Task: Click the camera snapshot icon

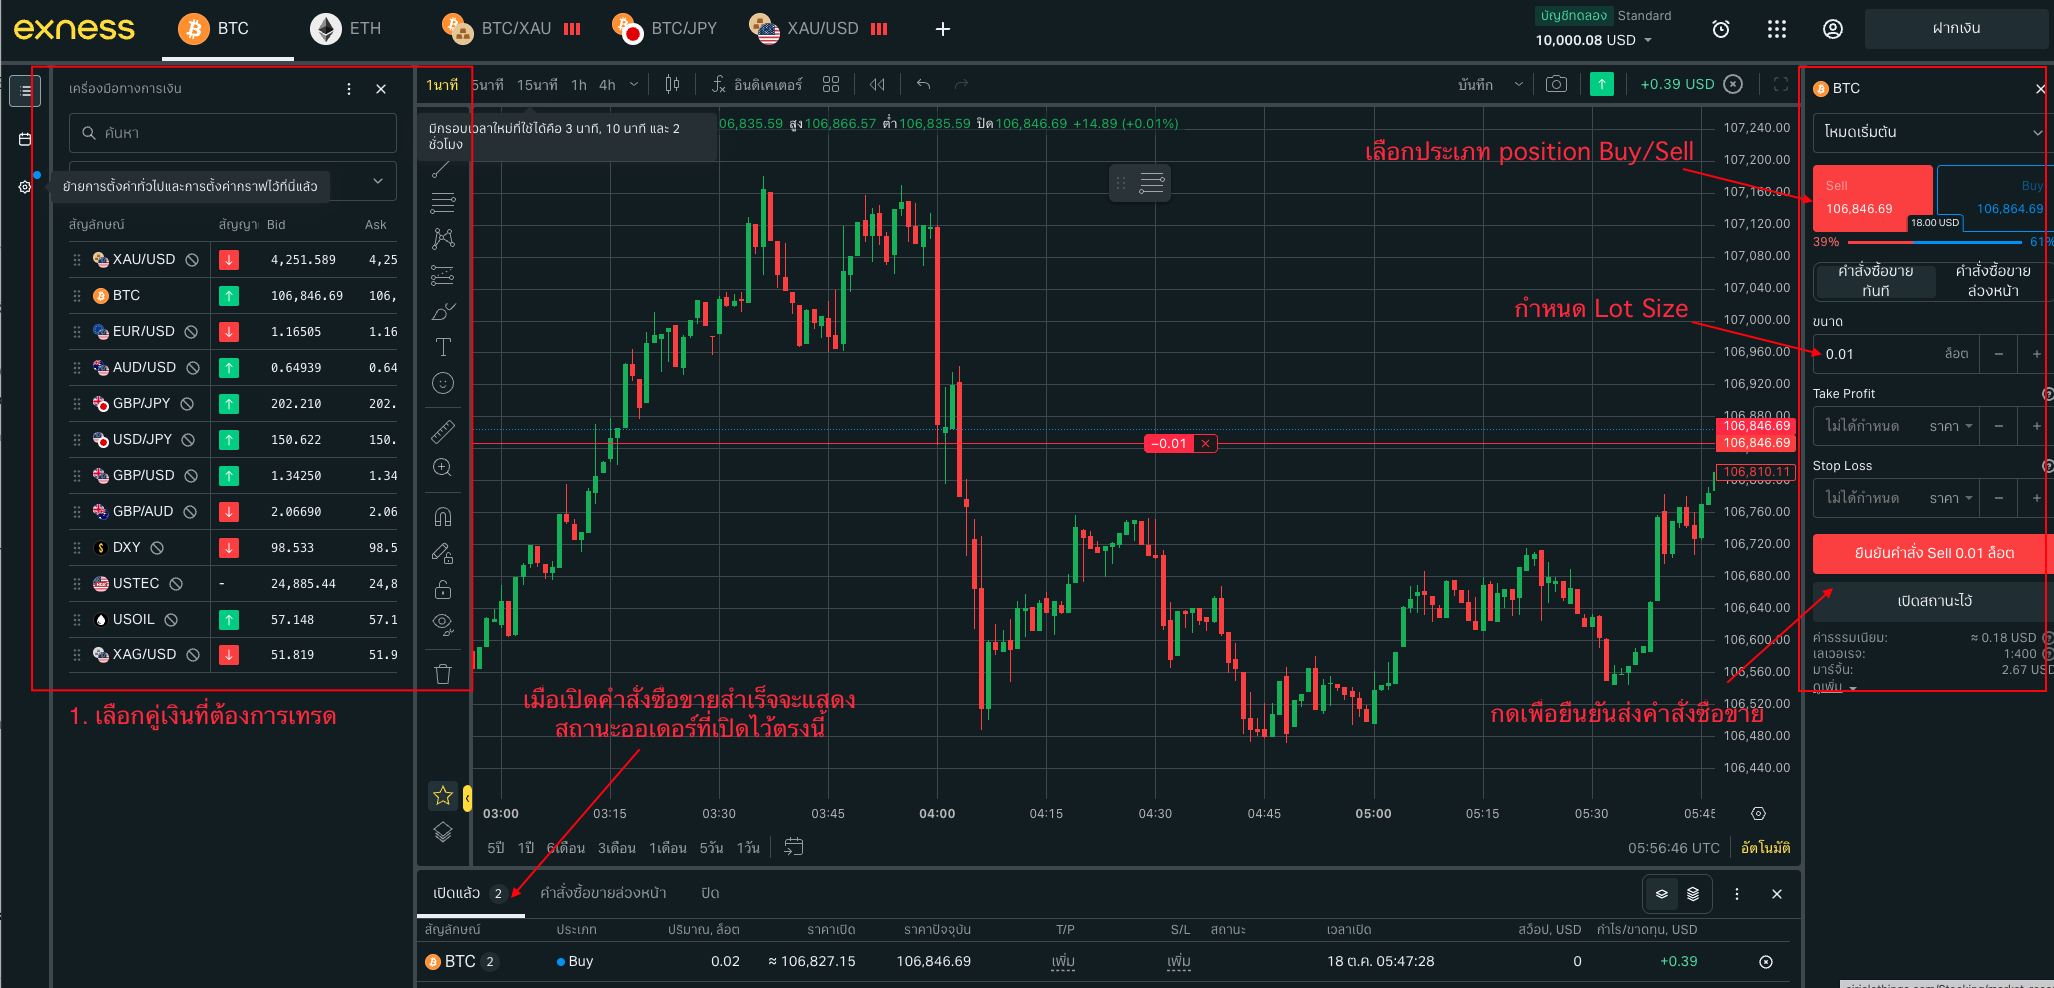Action: (1556, 84)
